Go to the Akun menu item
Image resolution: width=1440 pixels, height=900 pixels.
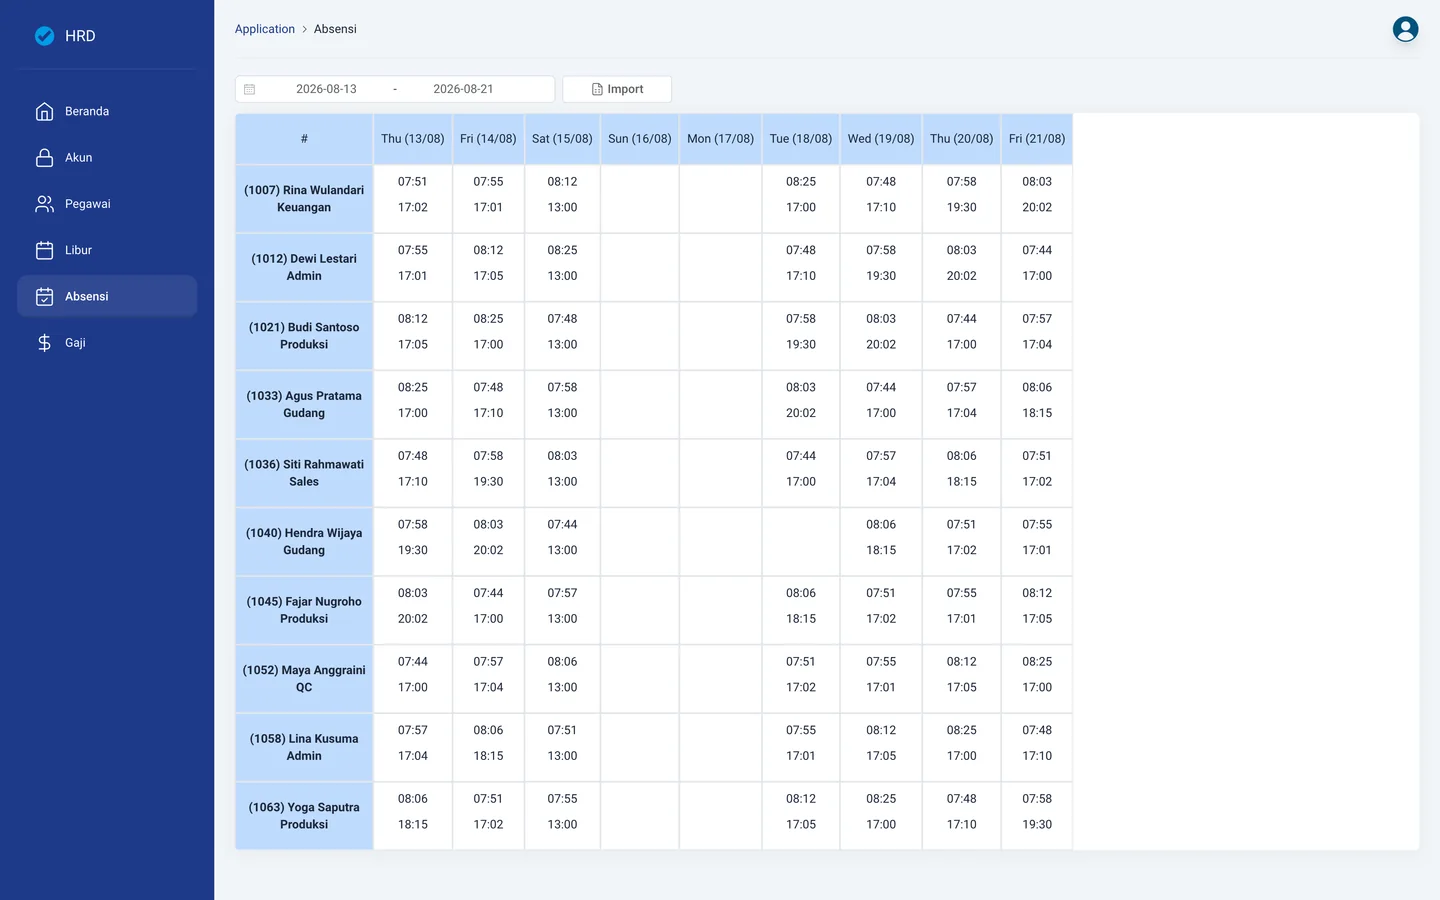(107, 157)
